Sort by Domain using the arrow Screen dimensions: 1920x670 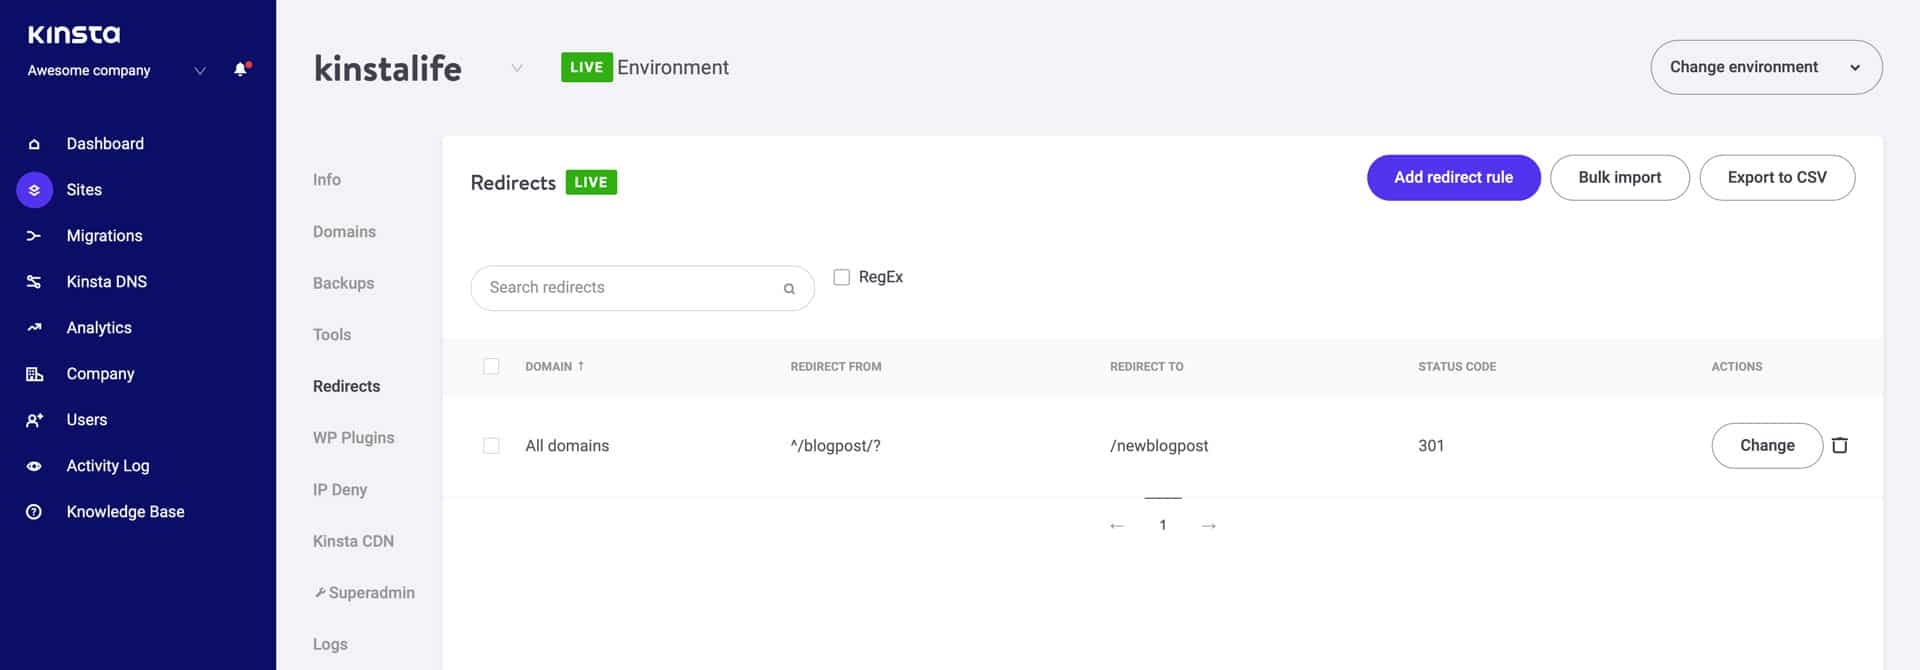tap(581, 366)
